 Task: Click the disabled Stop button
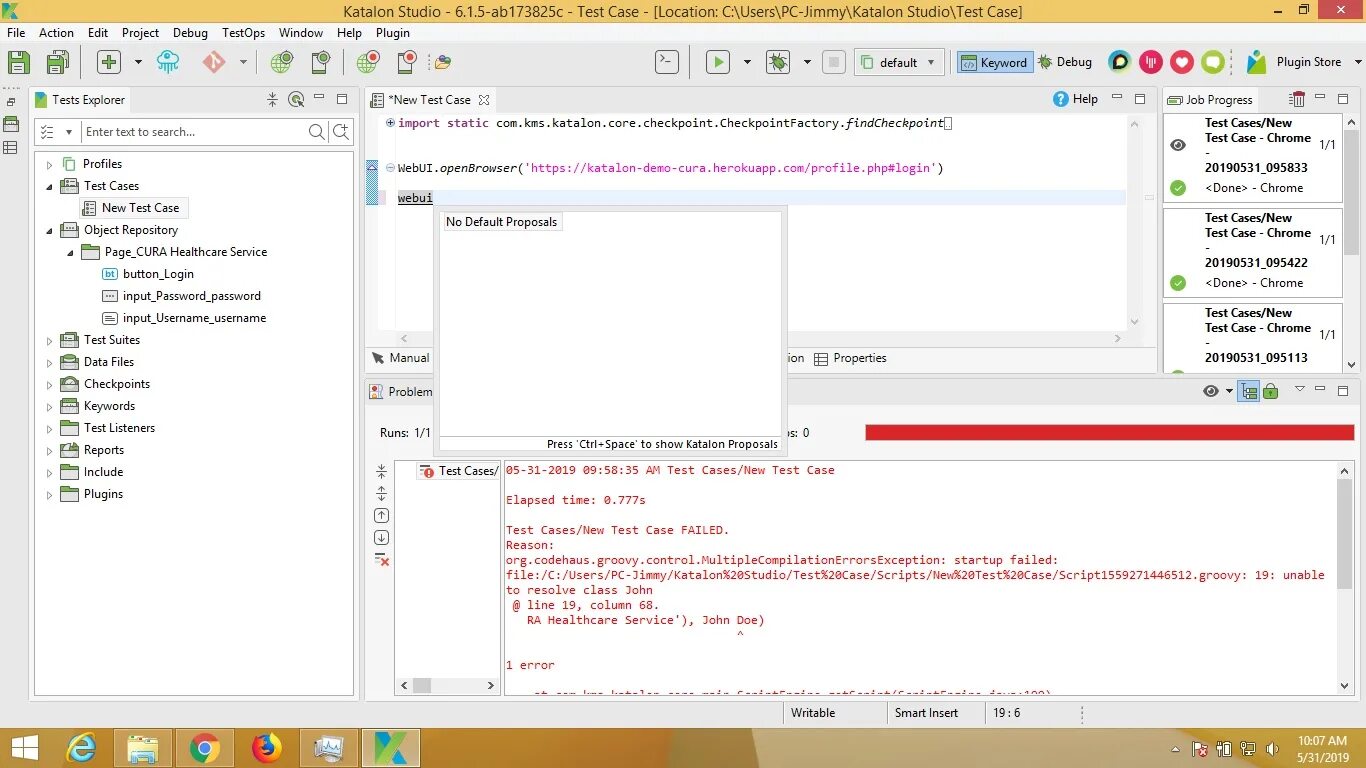tap(834, 62)
